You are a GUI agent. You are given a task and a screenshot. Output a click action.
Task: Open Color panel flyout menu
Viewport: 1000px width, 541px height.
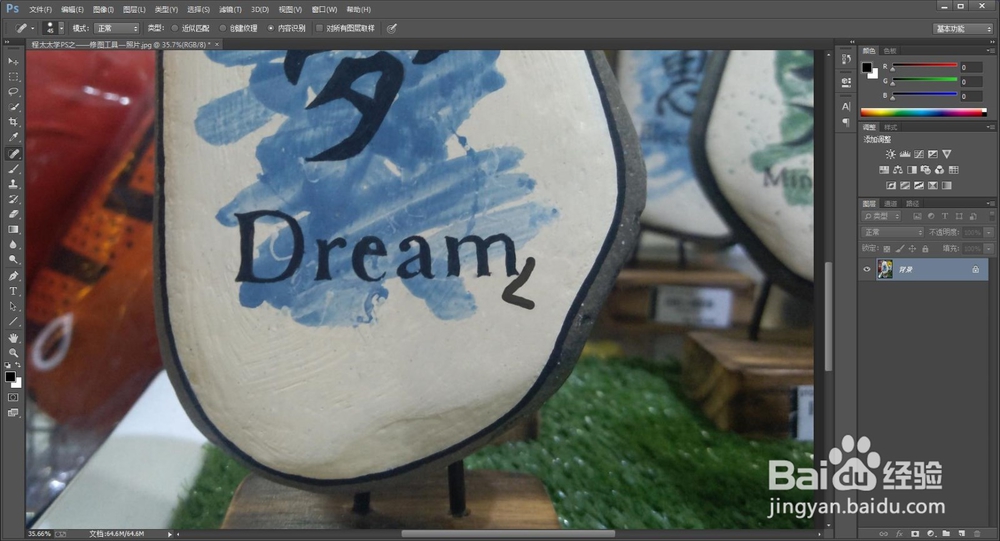[x=989, y=50]
